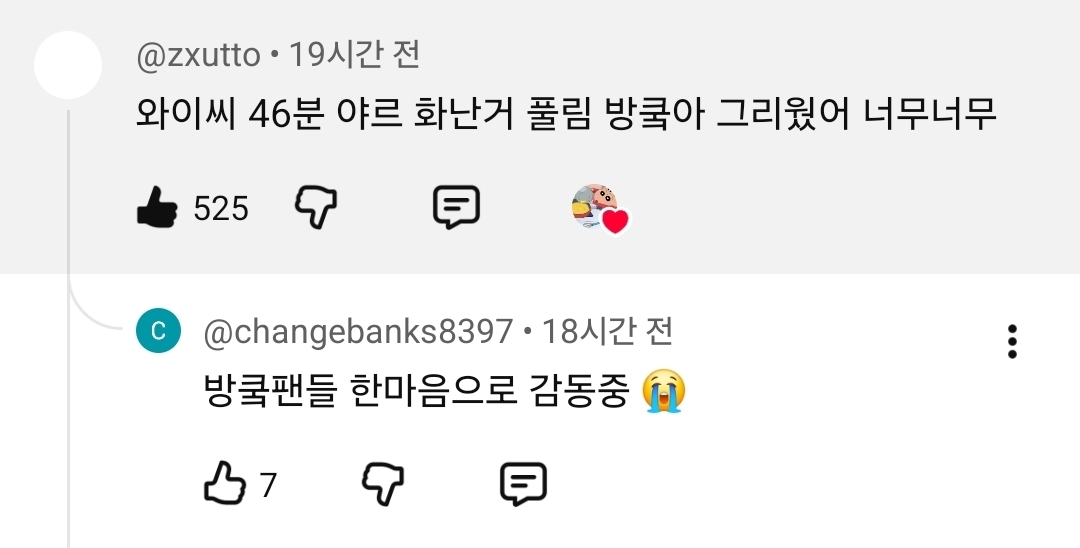Image resolution: width=1080 pixels, height=548 pixels.
Task: Open the teal C avatar of changebanks8397
Action: click(158, 331)
